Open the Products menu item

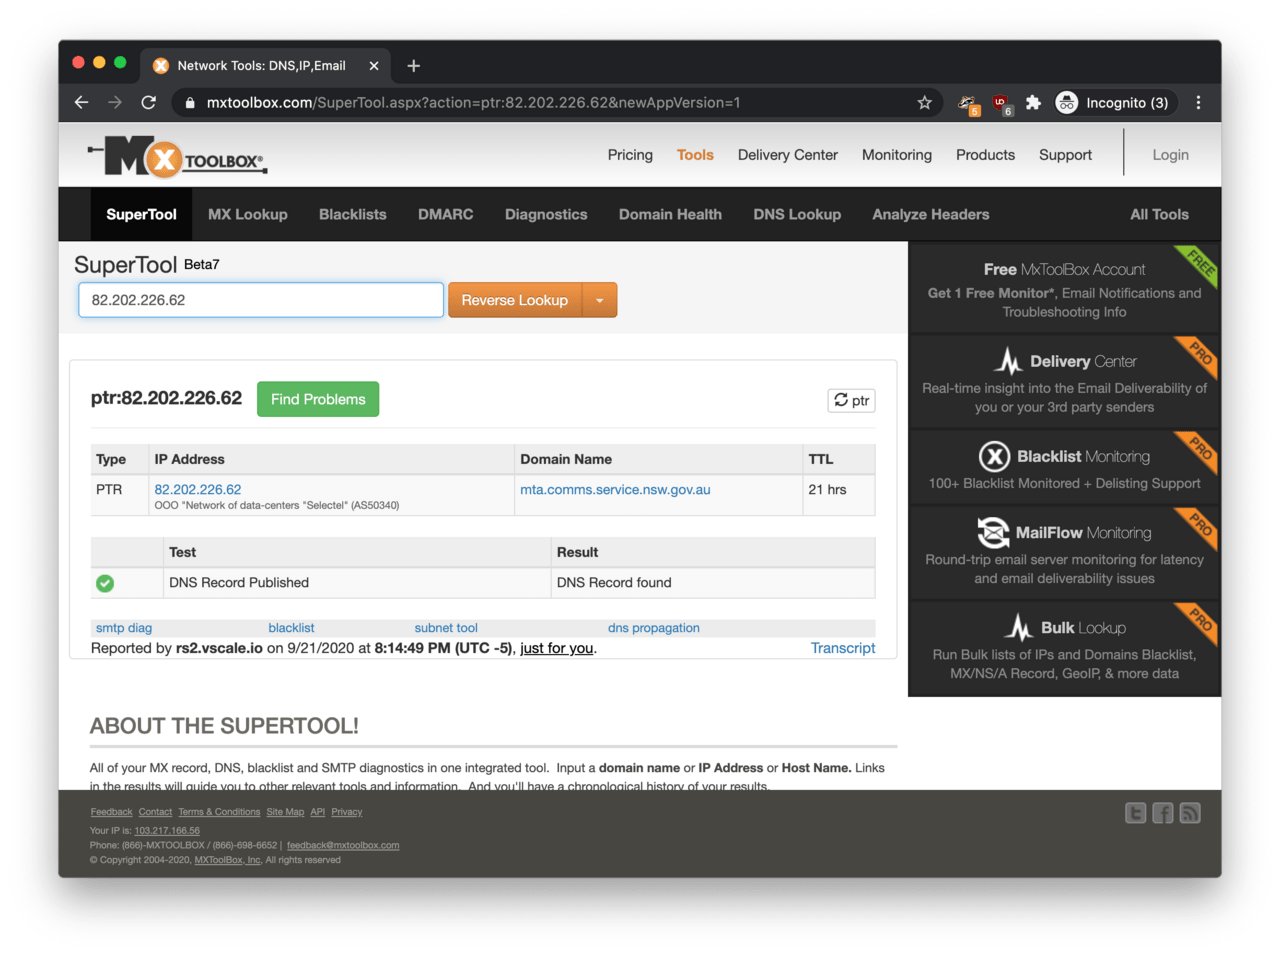pos(985,155)
